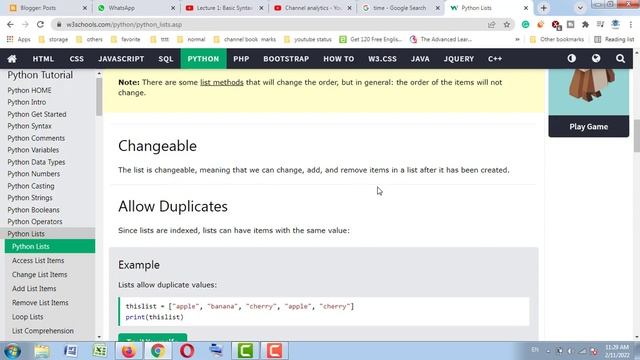Open the favorite bookmarks folder
The image size is (640, 360).
(126, 40)
